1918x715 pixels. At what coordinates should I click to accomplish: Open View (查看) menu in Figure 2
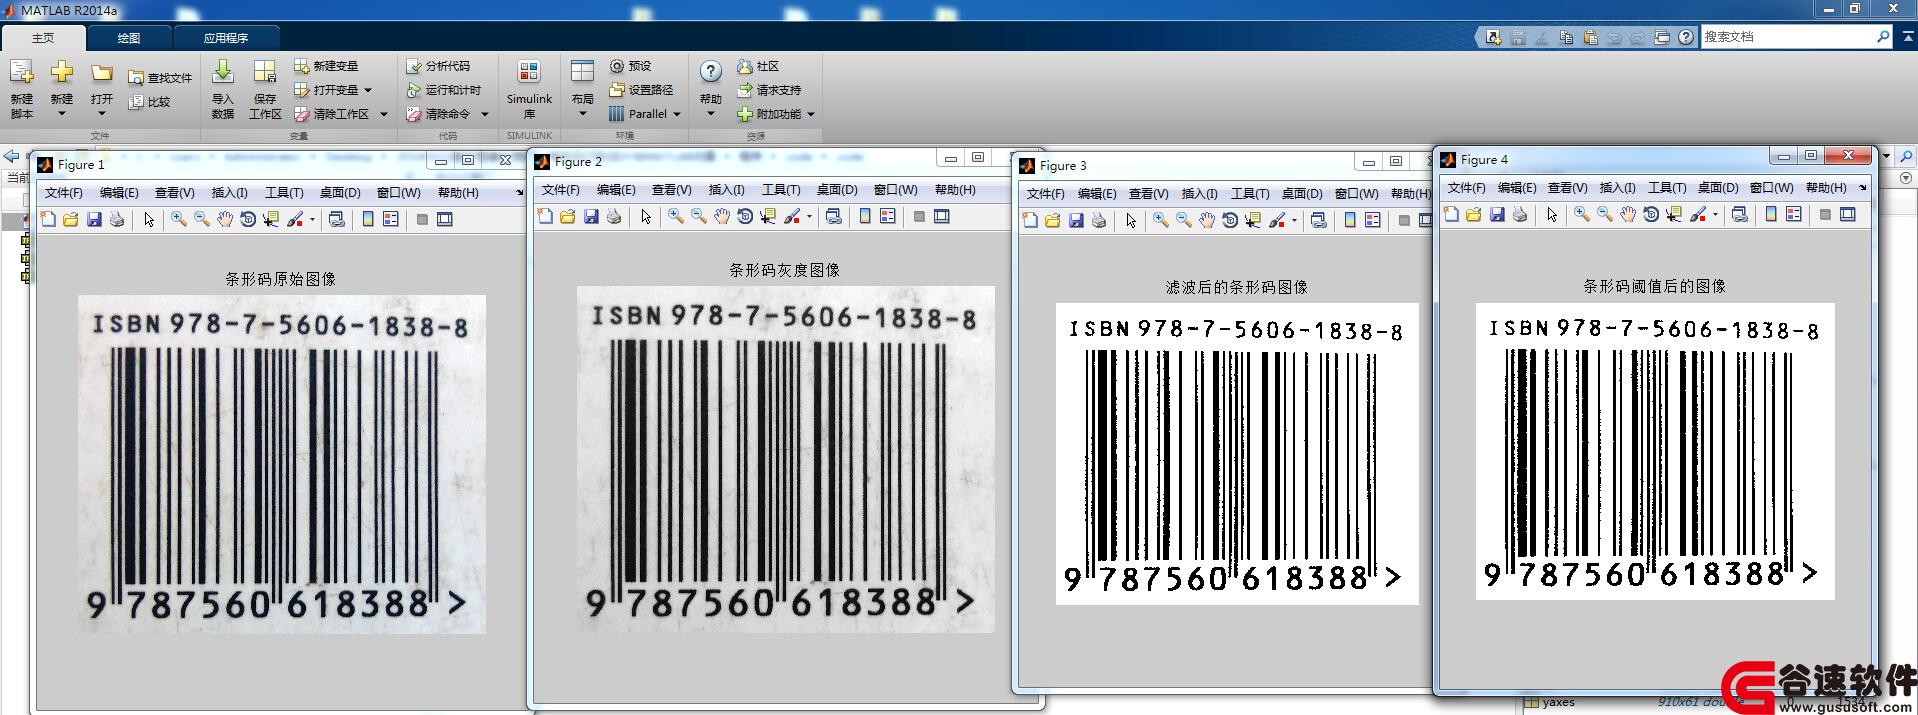tap(671, 189)
